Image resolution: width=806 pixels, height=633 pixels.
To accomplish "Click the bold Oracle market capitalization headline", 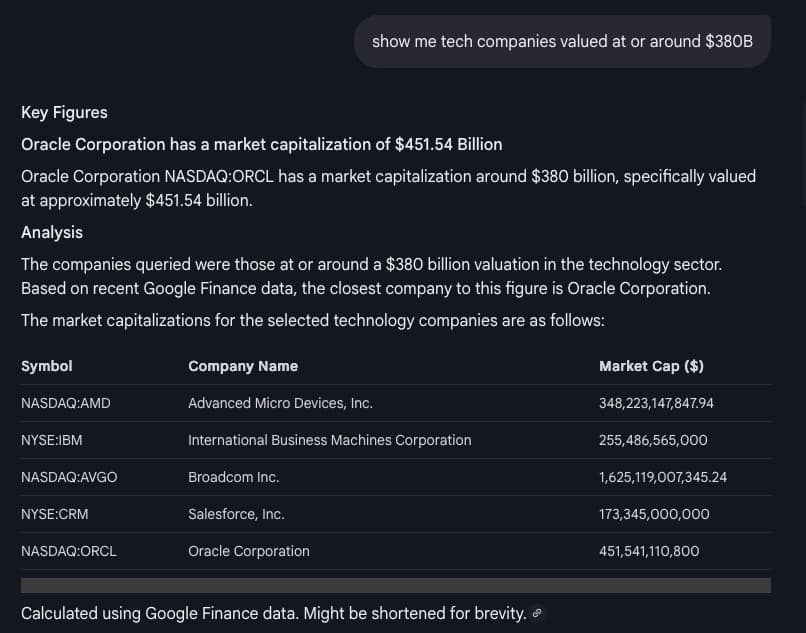I will coord(261,144).
